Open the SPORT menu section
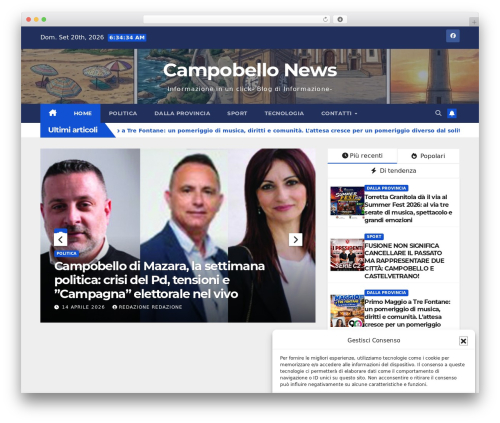This screenshot has width=500, height=423. click(x=237, y=113)
